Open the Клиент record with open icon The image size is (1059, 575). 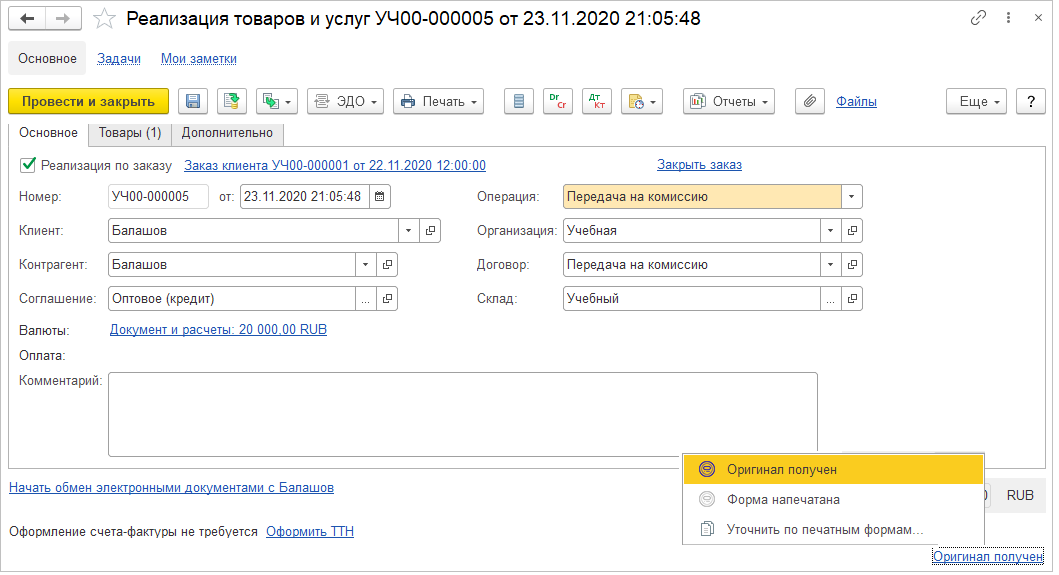pyautogui.click(x=430, y=231)
